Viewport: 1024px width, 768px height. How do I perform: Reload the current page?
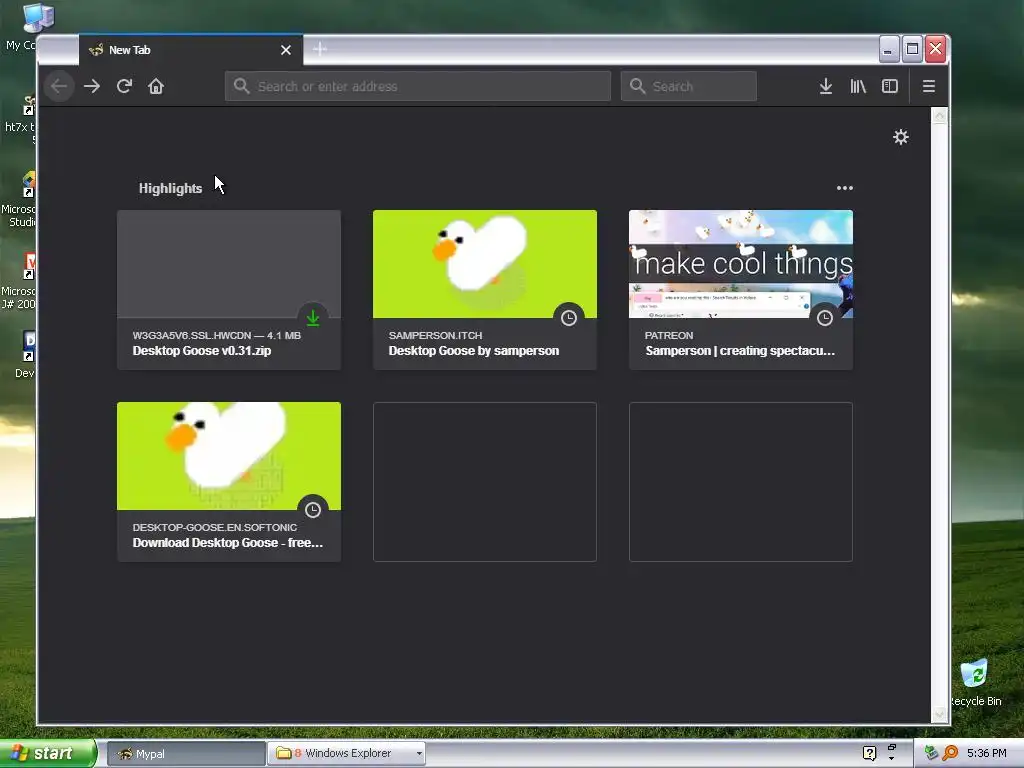(124, 86)
